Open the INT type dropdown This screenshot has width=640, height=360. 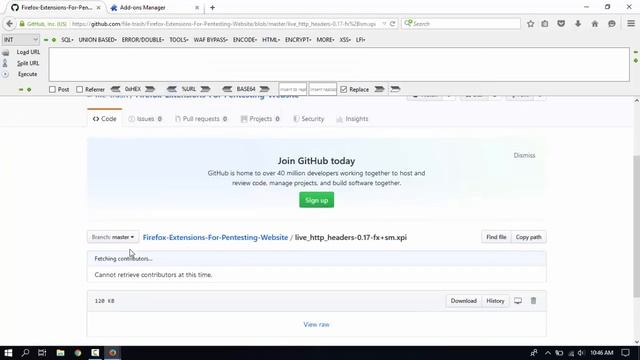20,40
